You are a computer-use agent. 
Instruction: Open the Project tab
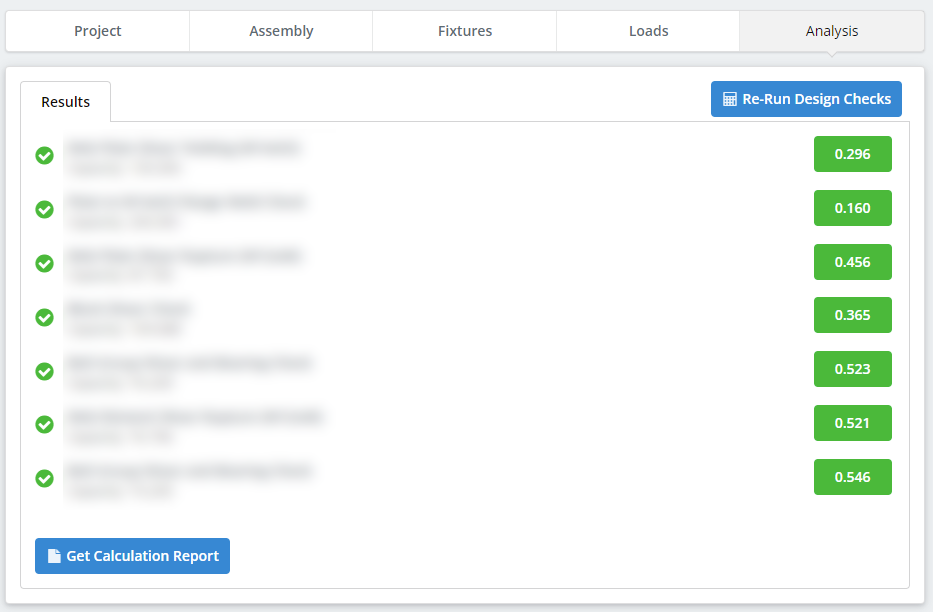tap(98, 31)
